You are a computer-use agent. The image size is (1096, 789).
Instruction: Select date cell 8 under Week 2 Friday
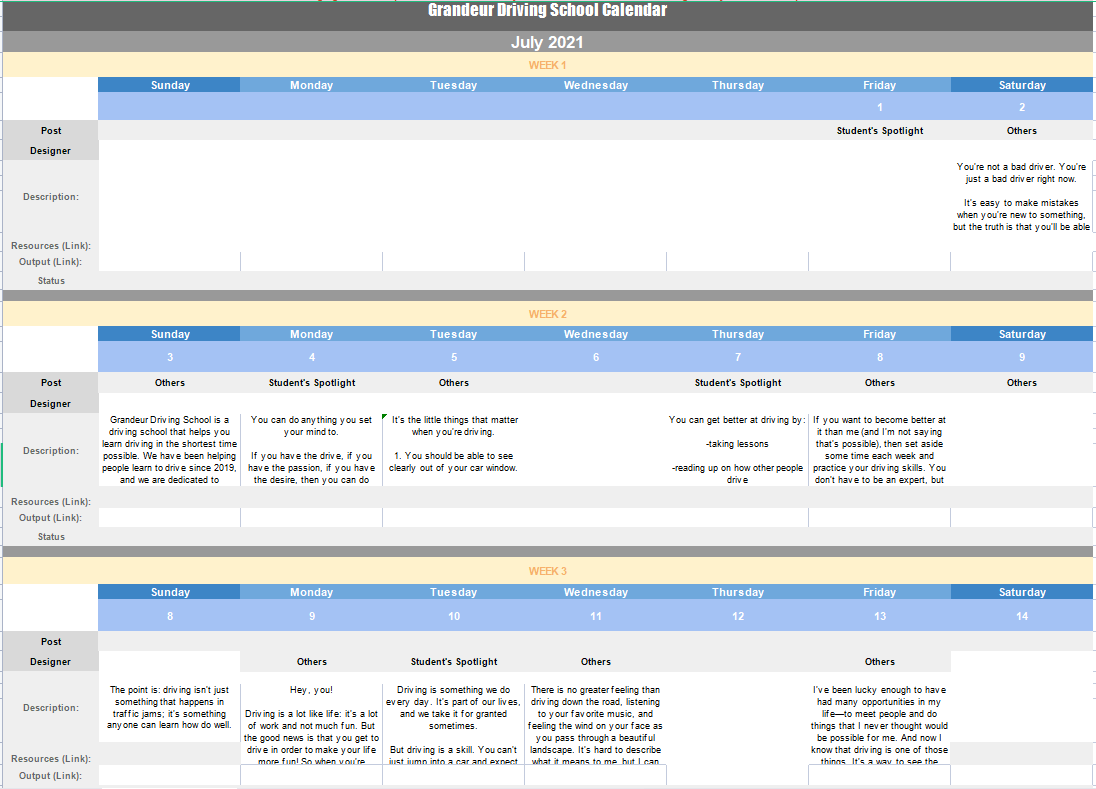point(879,357)
